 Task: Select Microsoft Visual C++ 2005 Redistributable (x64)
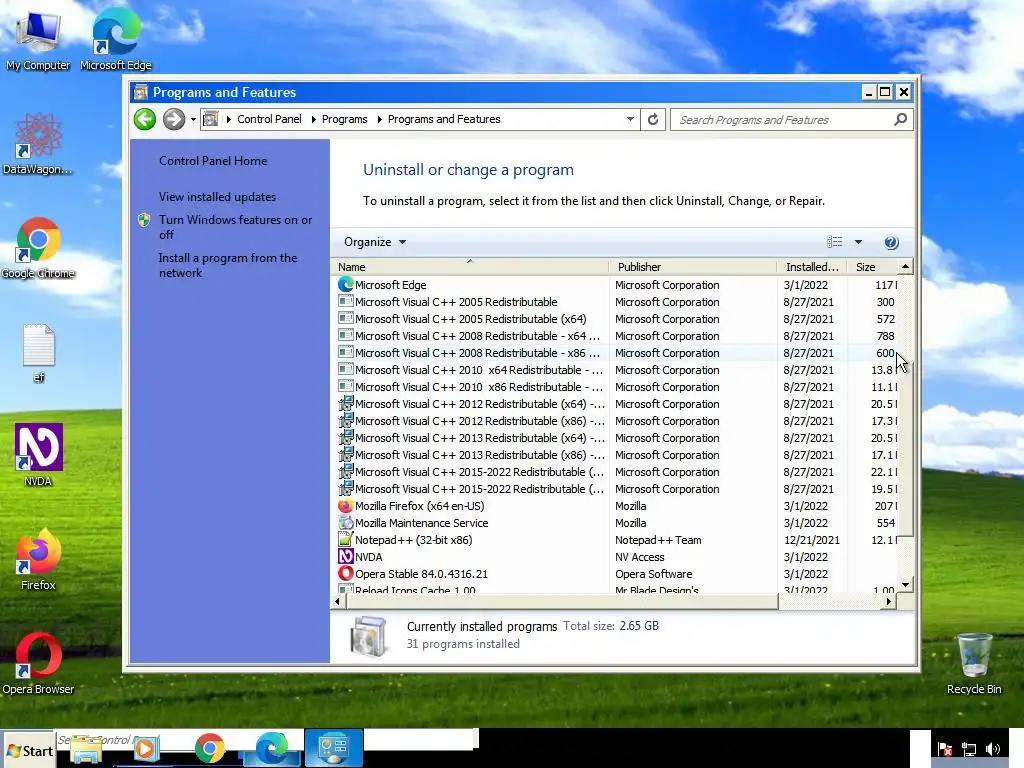[x=616, y=319]
